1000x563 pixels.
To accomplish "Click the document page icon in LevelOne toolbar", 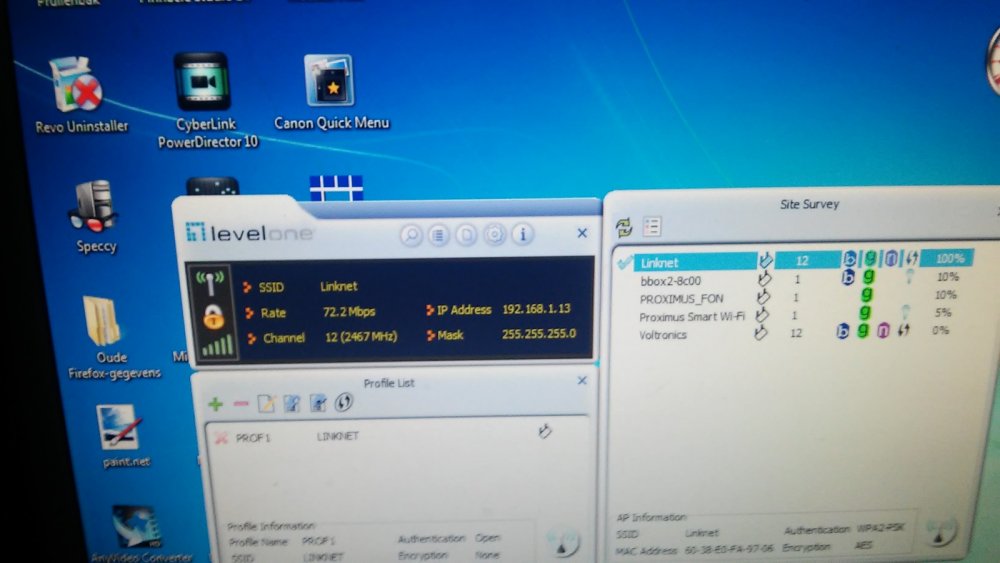I will [466, 235].
